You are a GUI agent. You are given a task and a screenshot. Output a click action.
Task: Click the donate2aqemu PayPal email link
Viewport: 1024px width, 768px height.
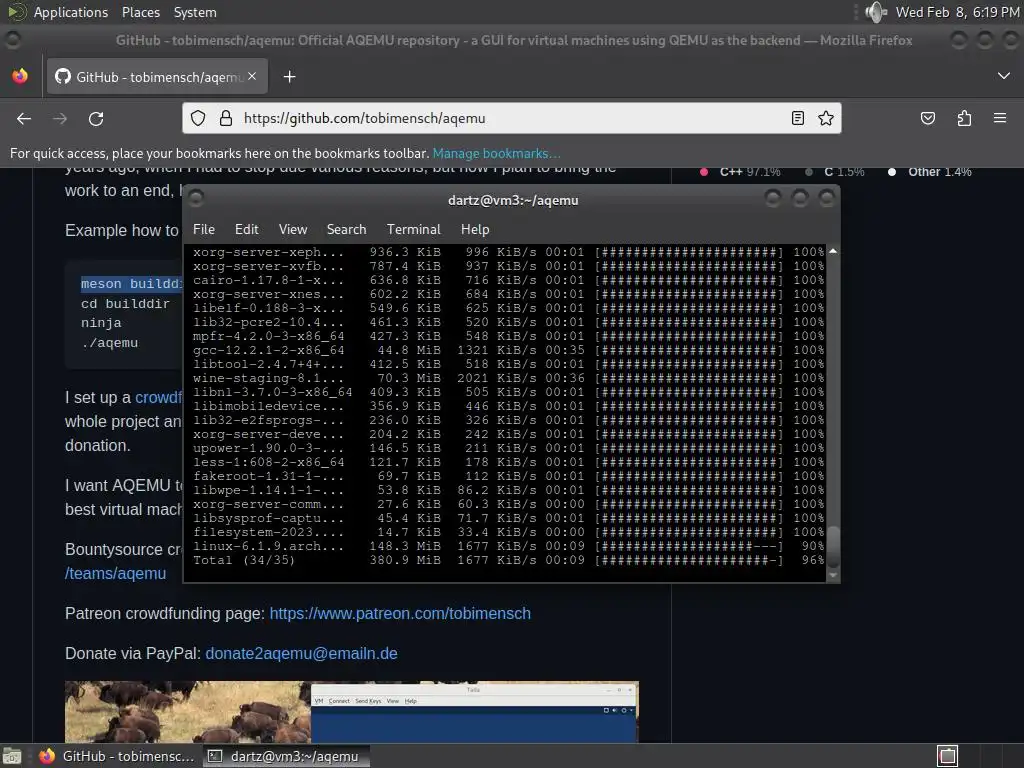pos(301,653)
